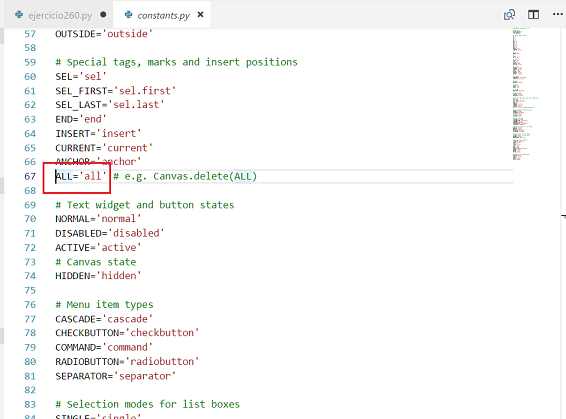The height and width of the screenshot is (419, 566).
Task: Click the SEL_FIRST='sel.first' line
Action: [x=116, y=91]
